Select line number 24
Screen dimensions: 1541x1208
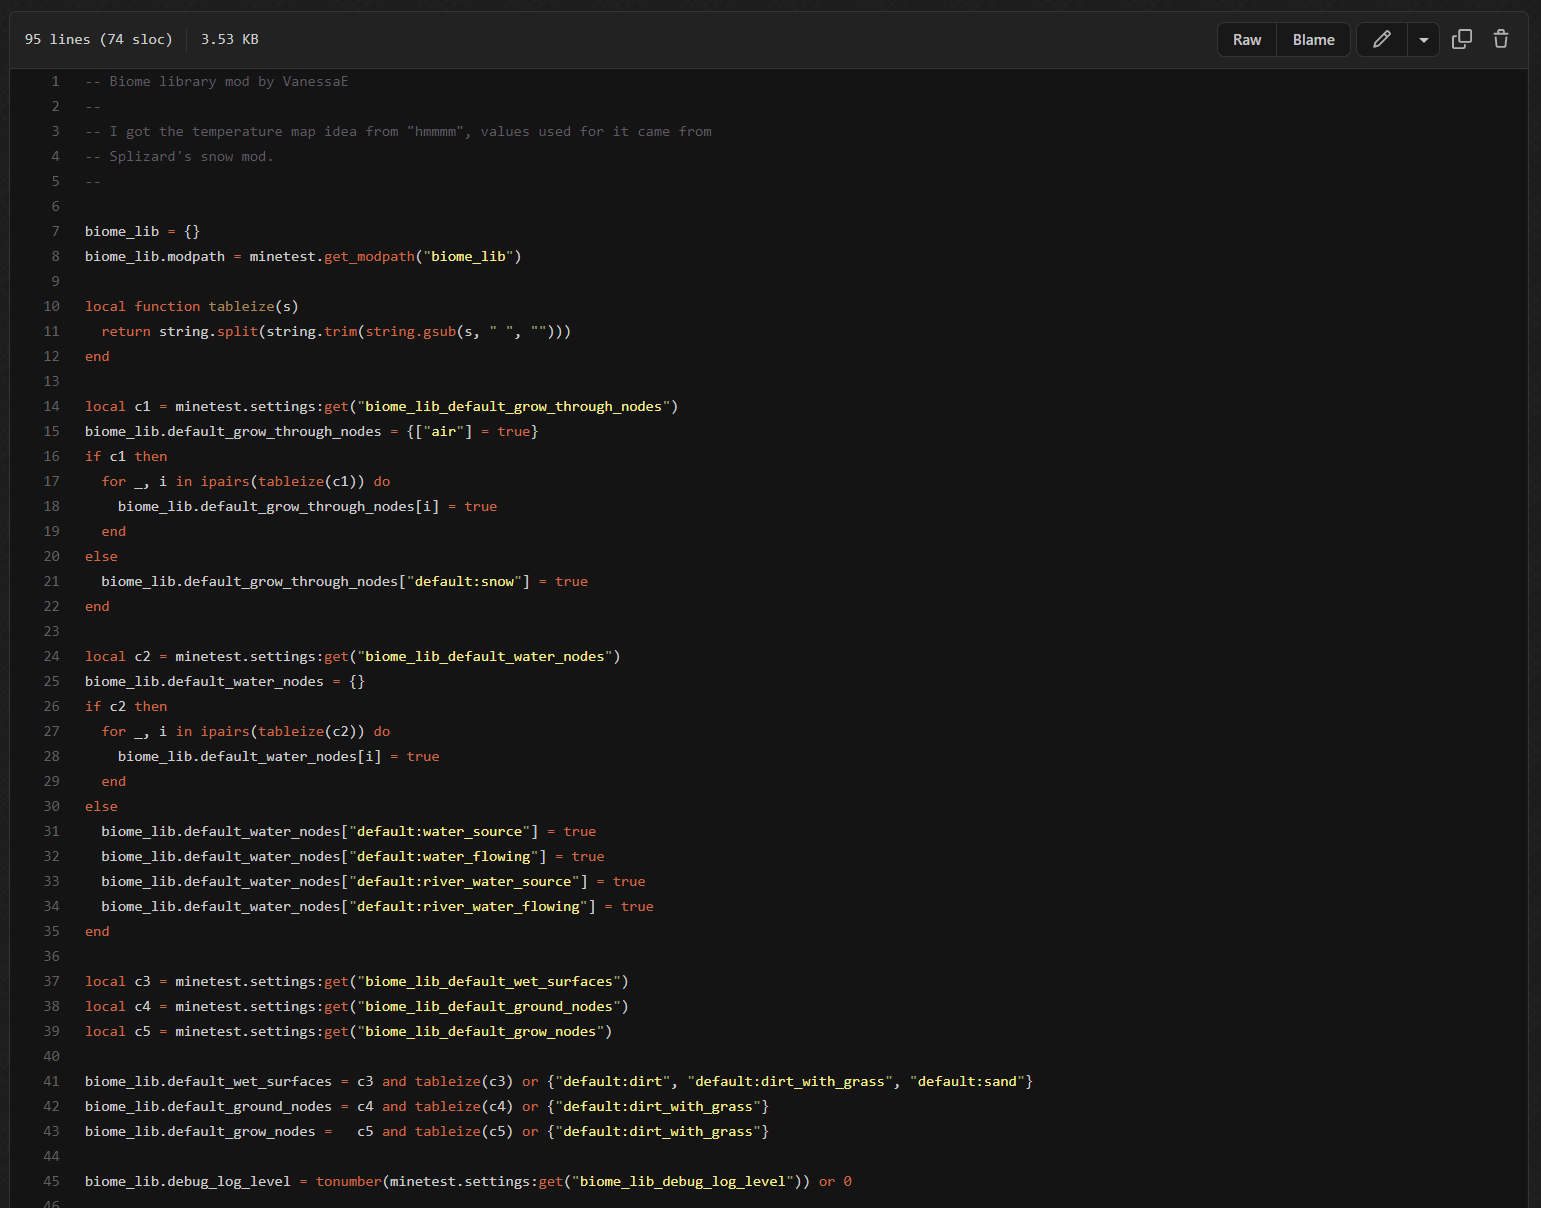pos(52,657)
